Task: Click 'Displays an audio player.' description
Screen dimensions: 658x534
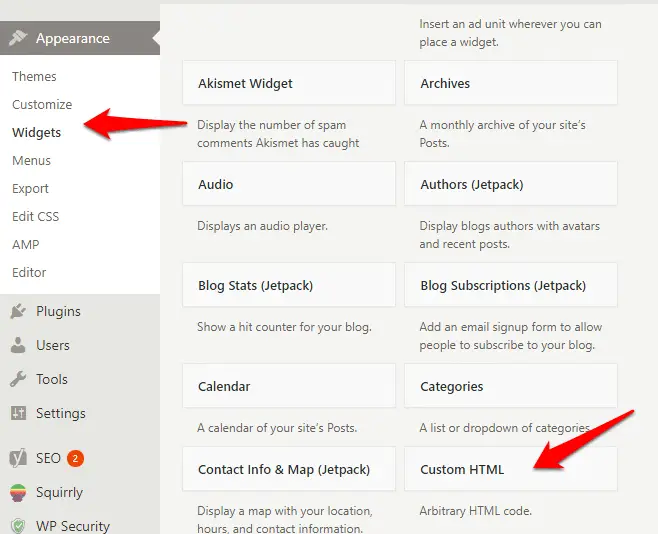Action: [x=262, y=226]
